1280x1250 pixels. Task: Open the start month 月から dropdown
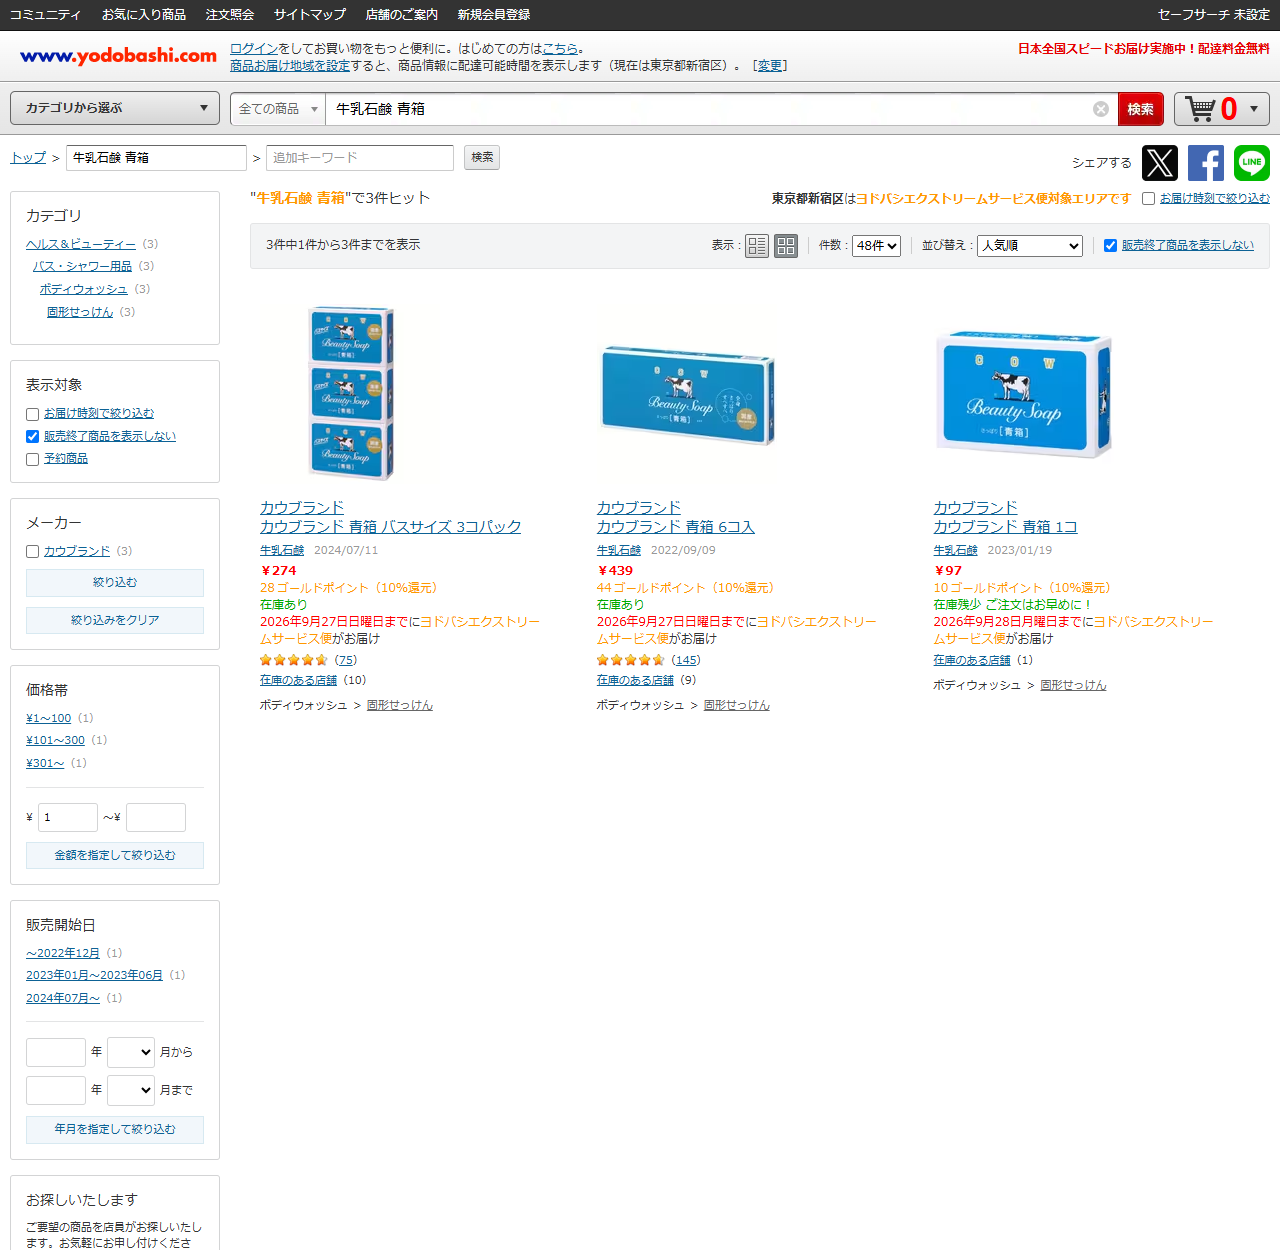[131, 1052]
